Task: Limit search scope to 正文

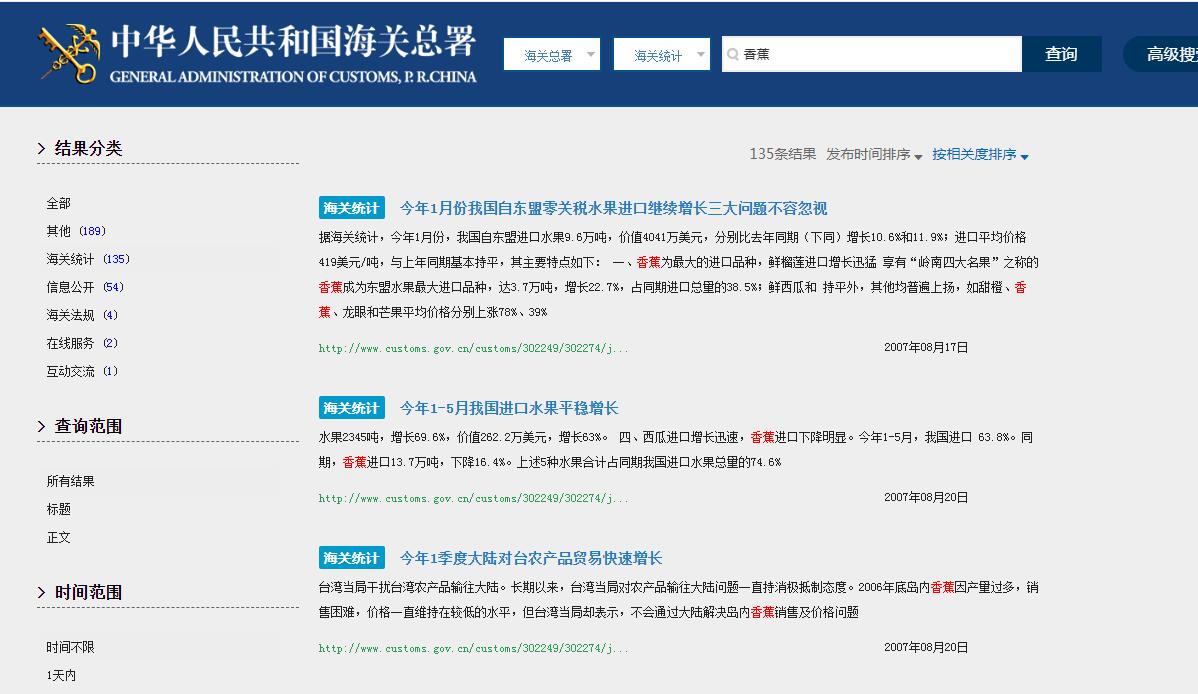Action: (x=59, y=537)
